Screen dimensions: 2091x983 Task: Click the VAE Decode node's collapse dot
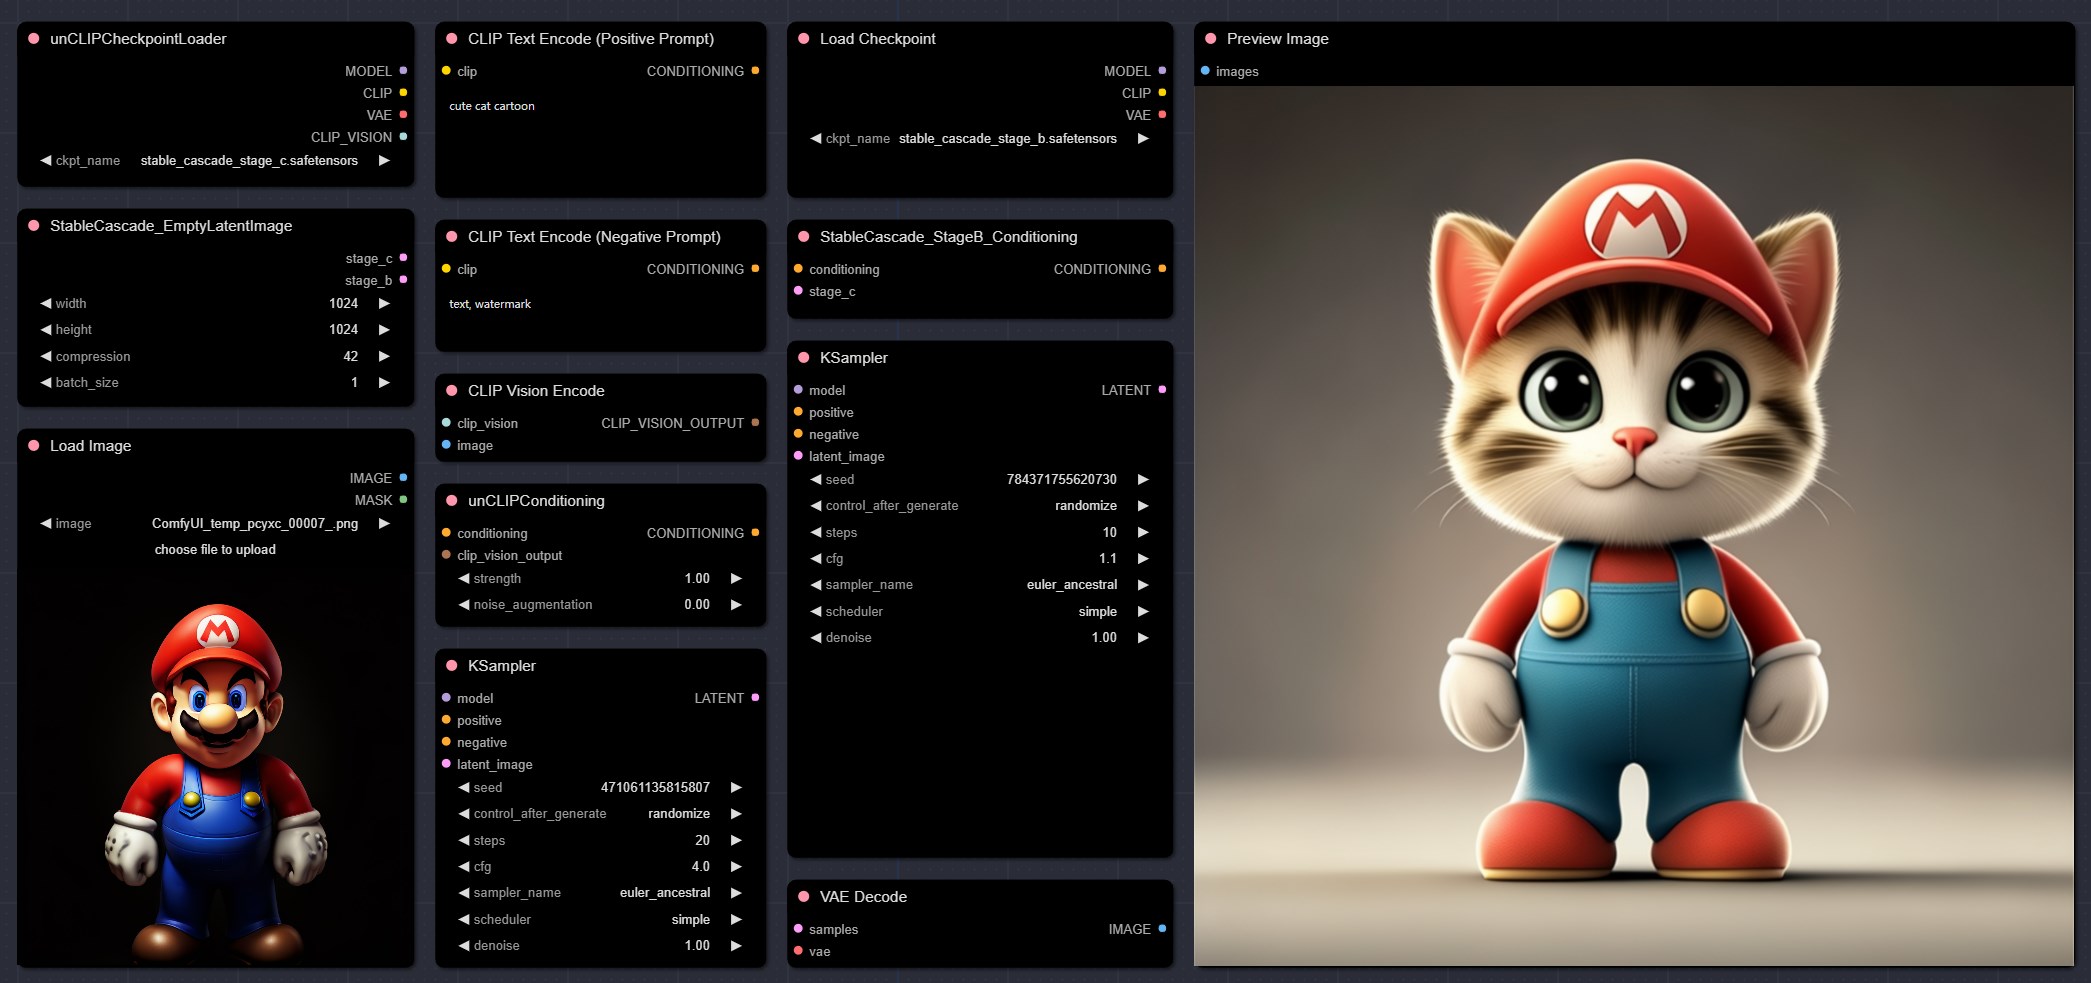tap(803, 897)
